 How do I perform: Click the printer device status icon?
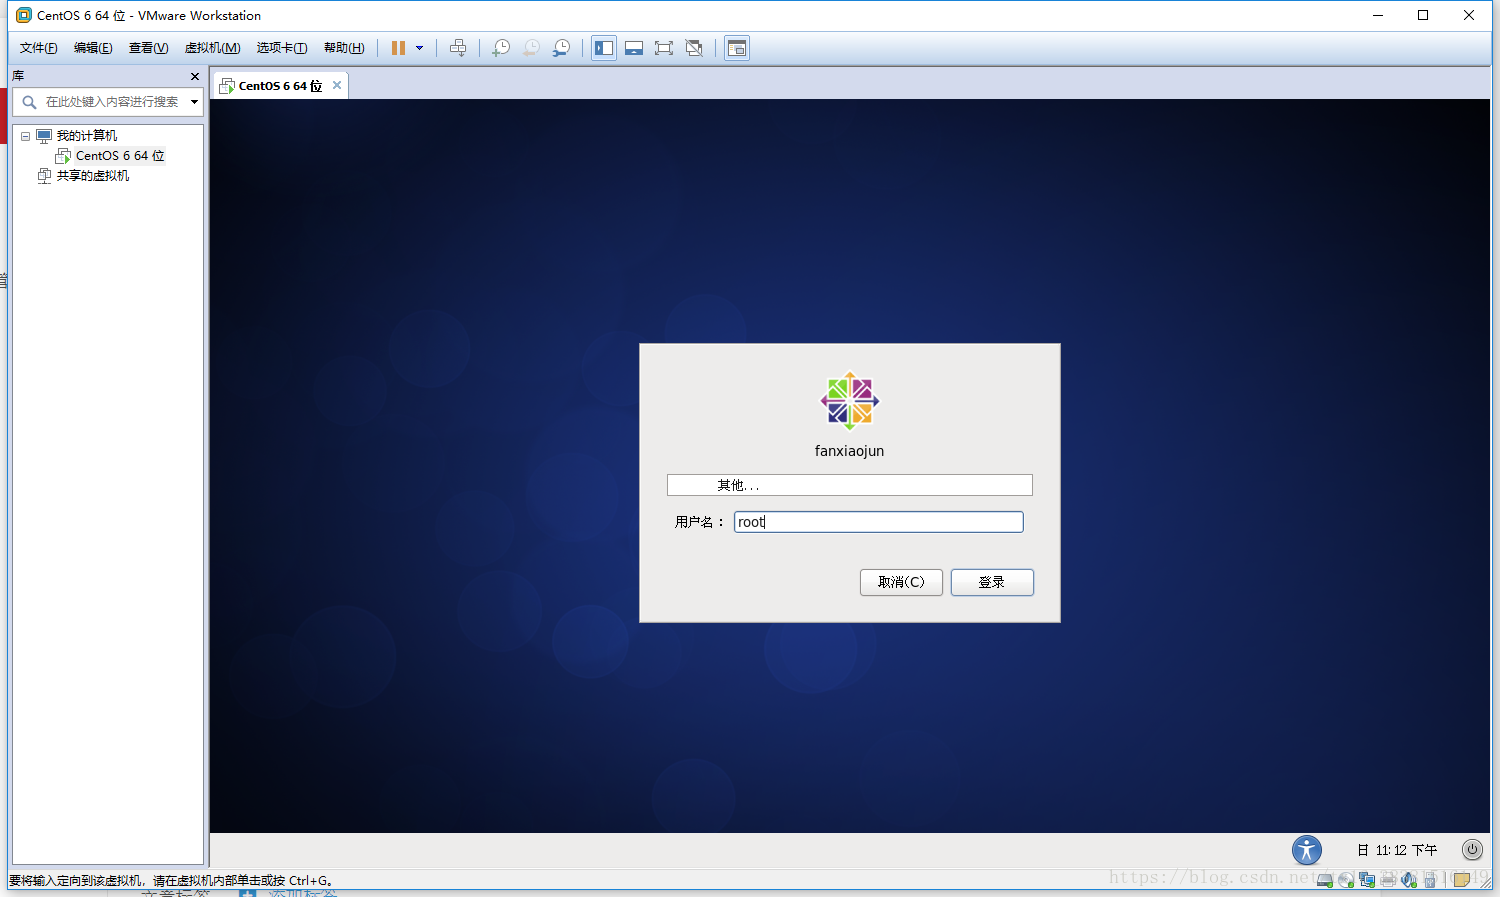click(1388, 880)
